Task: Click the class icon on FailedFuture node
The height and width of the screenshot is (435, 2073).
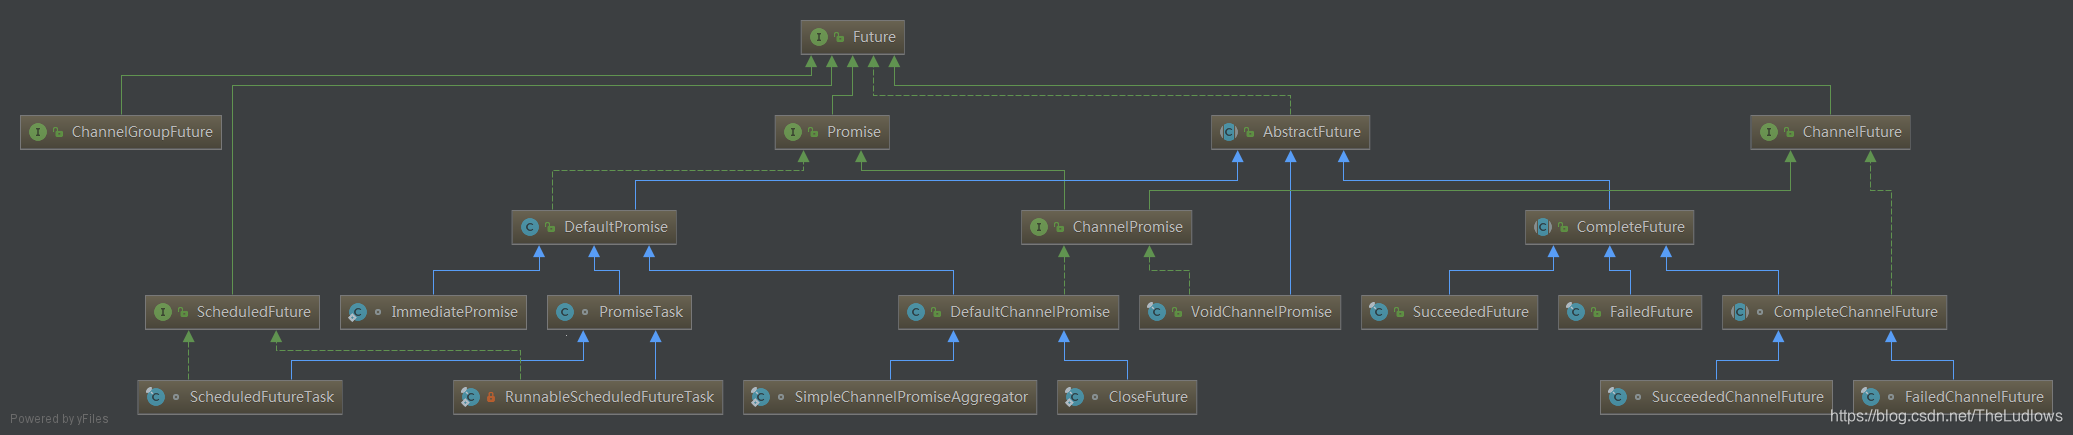Action: pos(1575,312)
